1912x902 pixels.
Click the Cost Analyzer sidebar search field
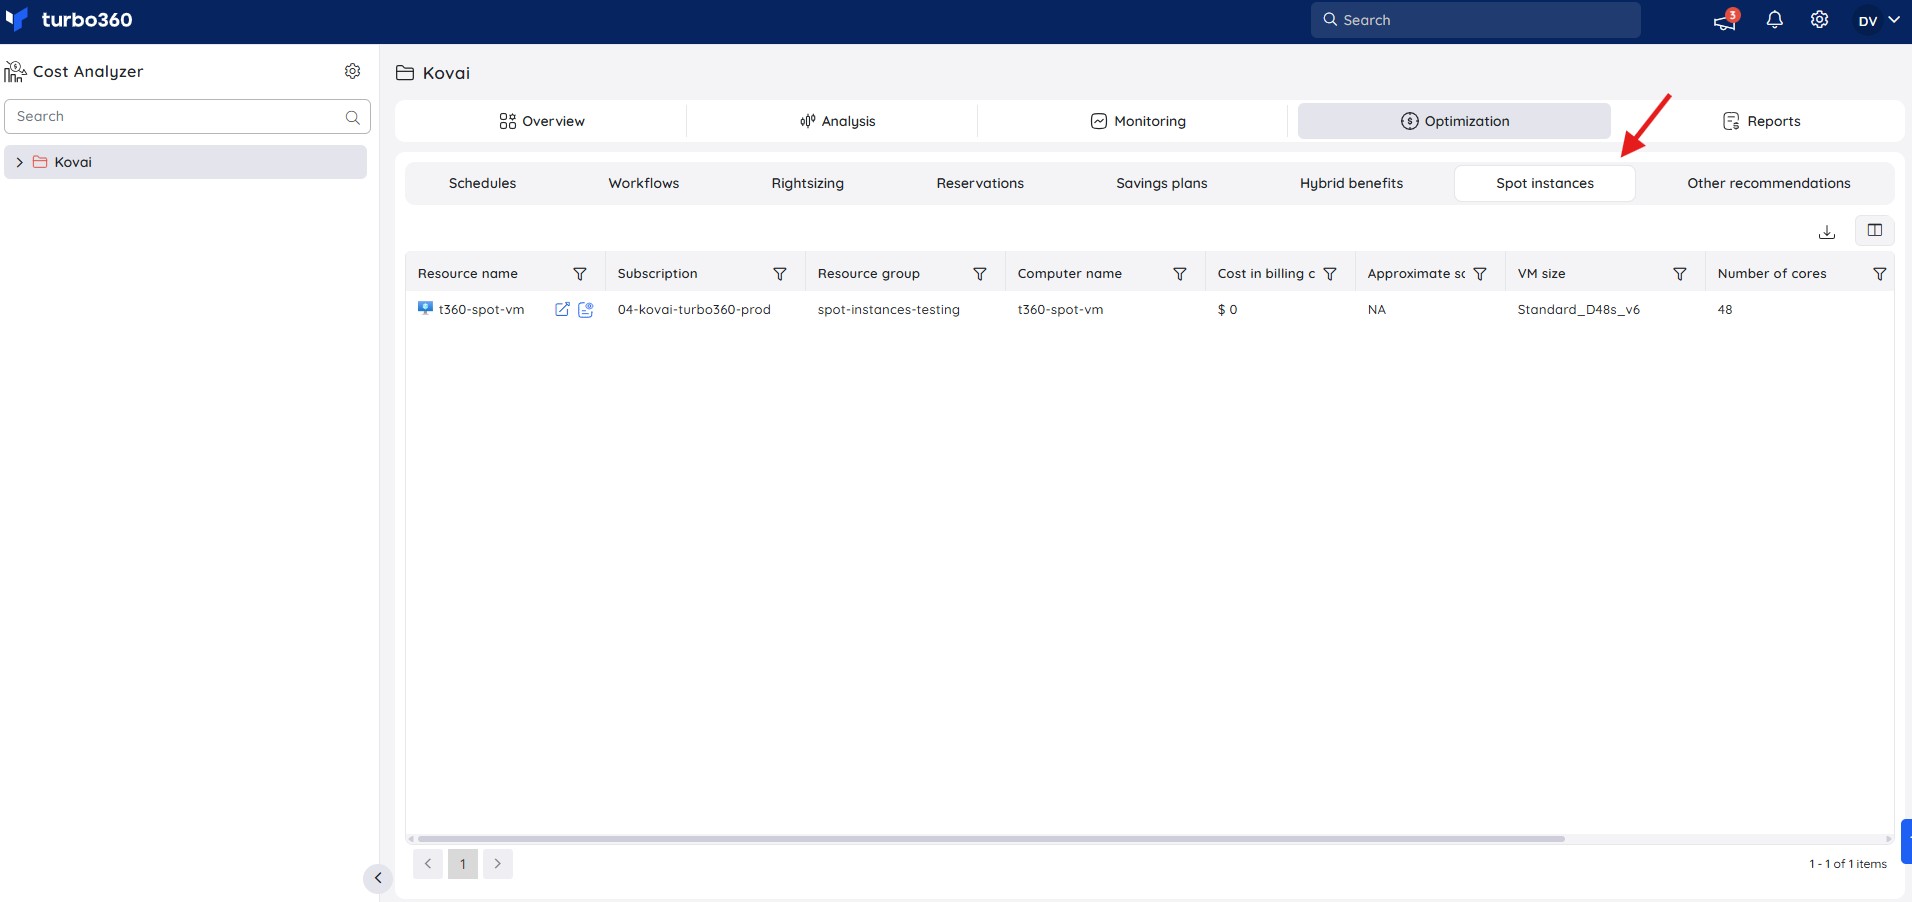coord(188,117)
